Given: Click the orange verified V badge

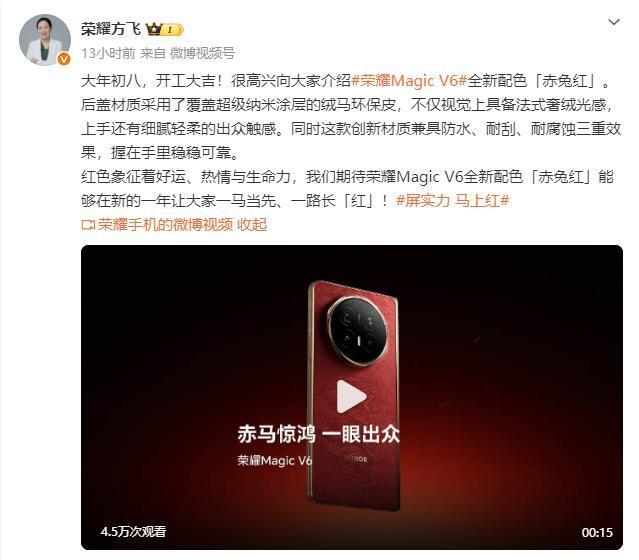Looking at the screenshot, I should (64, 59).
